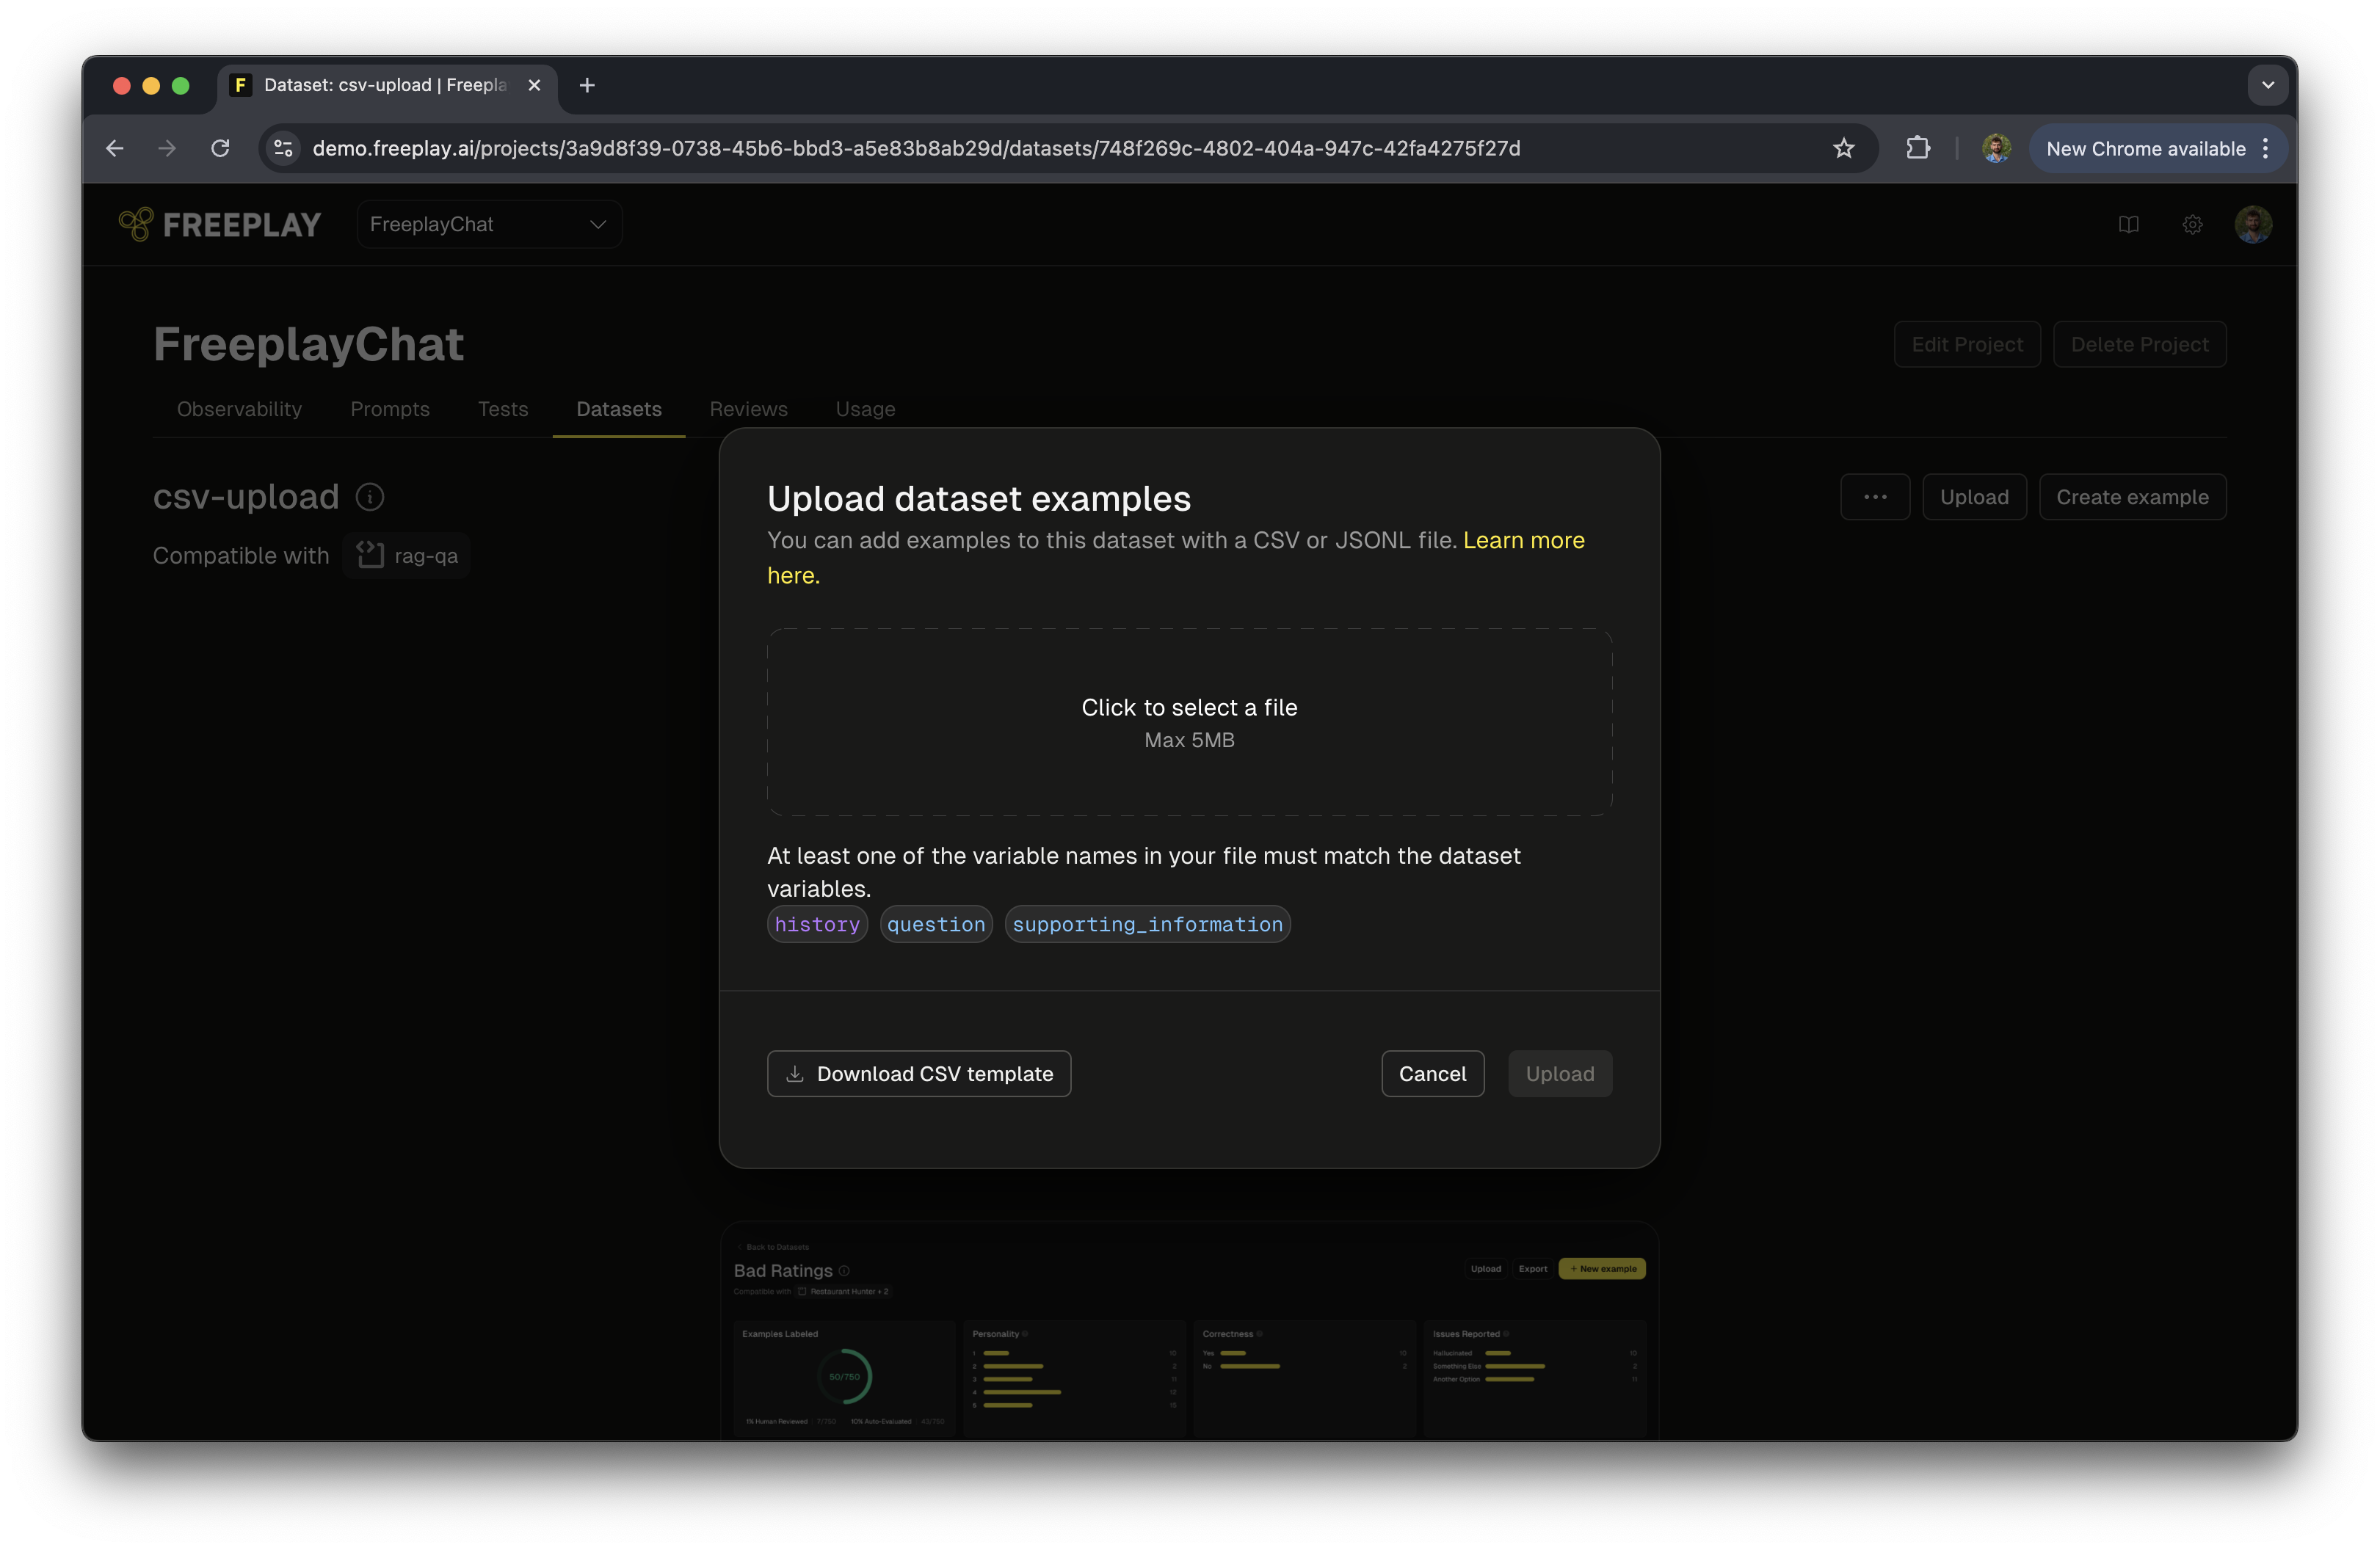Viewport: 2380px width, 1550px height.
Task: Open the settings gear icon
Action: pos(2192,224)
